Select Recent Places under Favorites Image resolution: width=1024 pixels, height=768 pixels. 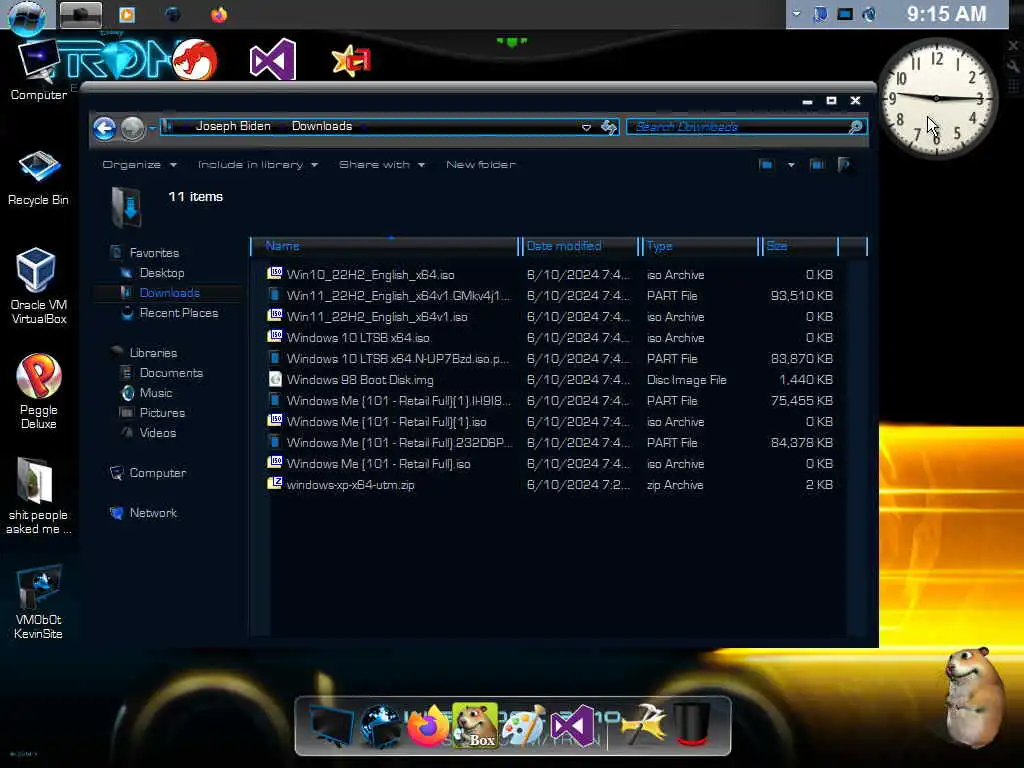(x=178, y=313)
